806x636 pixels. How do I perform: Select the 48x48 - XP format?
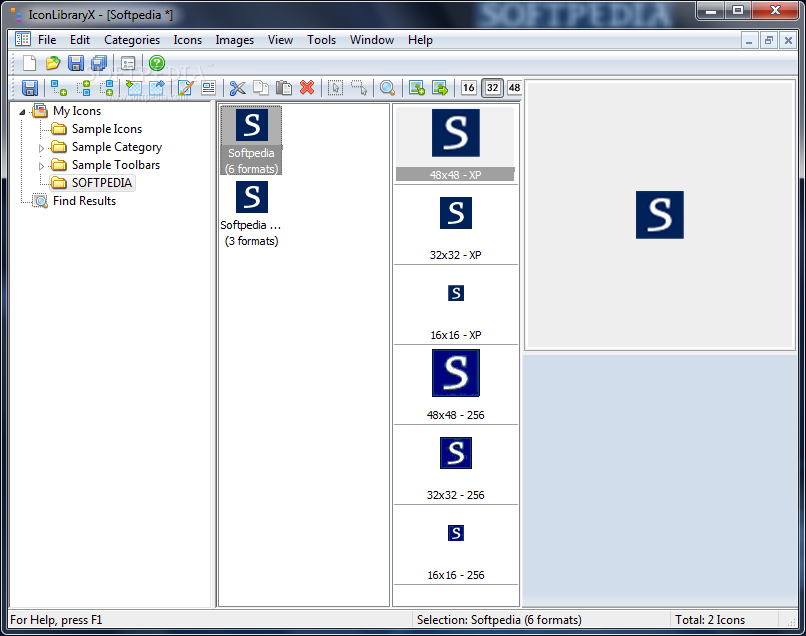coord(455,144)
